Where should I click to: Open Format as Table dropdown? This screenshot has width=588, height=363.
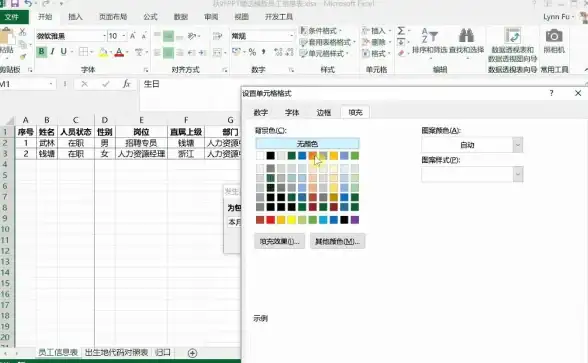tap(328, 42)
